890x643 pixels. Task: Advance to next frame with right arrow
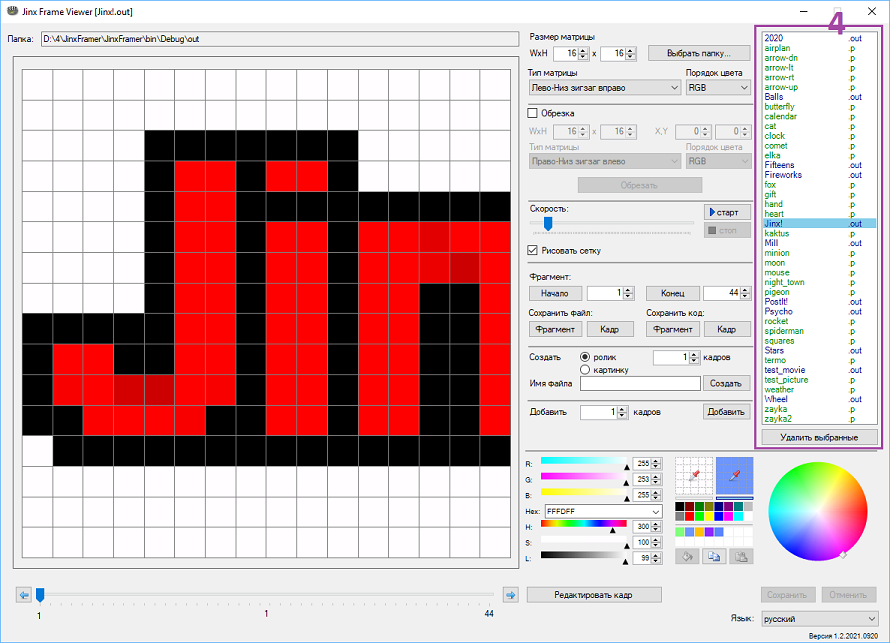coord(510,595)
